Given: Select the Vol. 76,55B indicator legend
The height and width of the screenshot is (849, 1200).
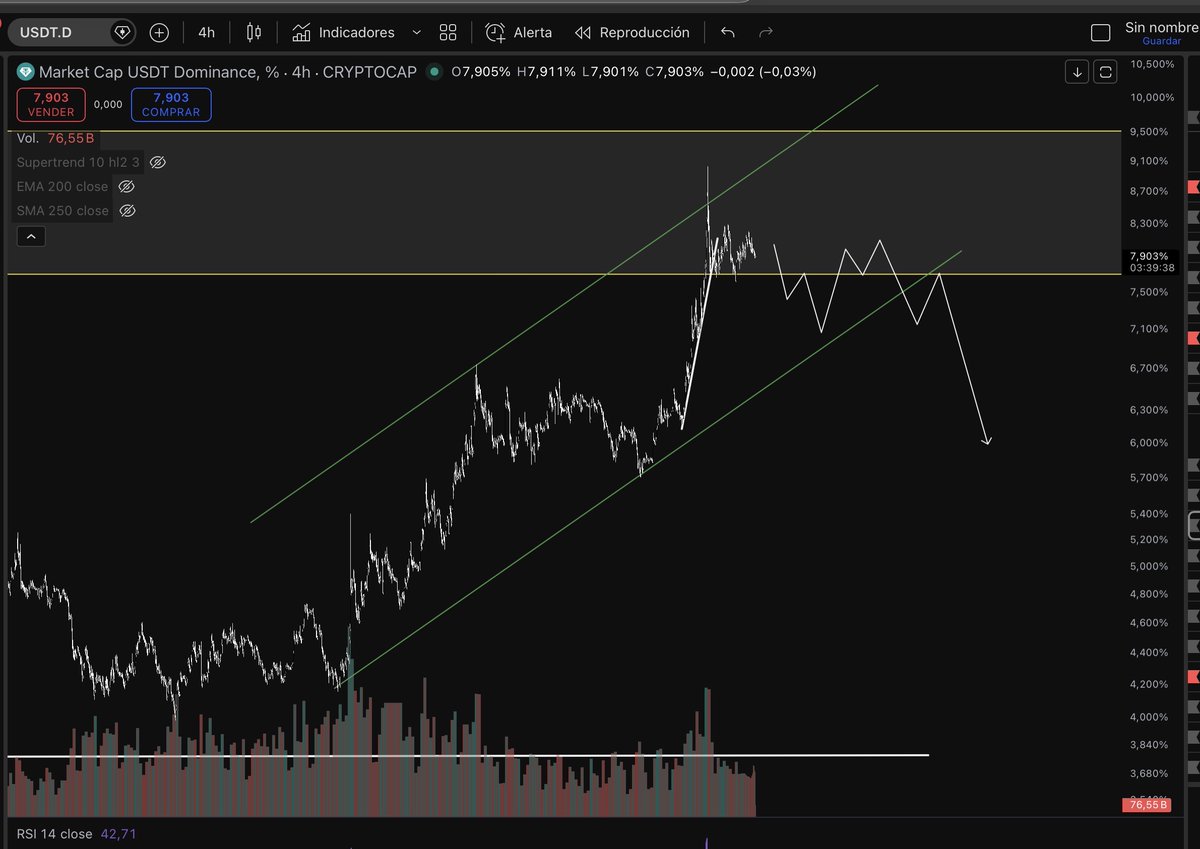Looking at the screenshot, I should coord(55,138).
